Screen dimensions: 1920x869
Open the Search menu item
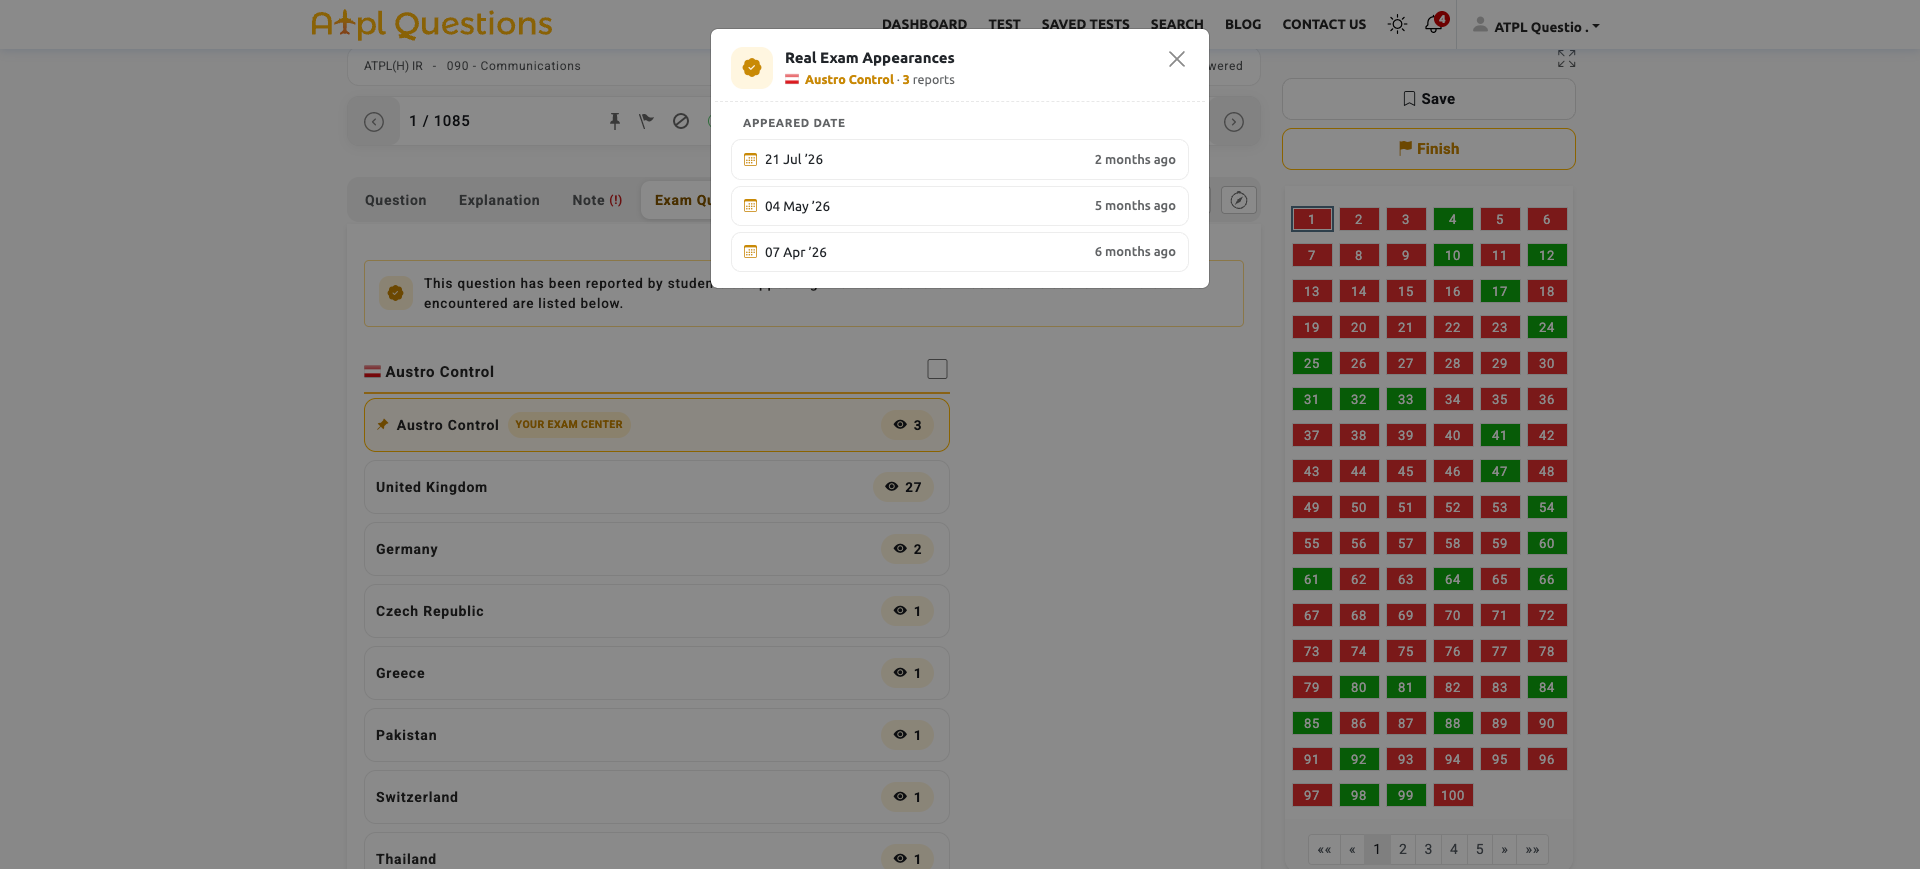coord(1177,24)
